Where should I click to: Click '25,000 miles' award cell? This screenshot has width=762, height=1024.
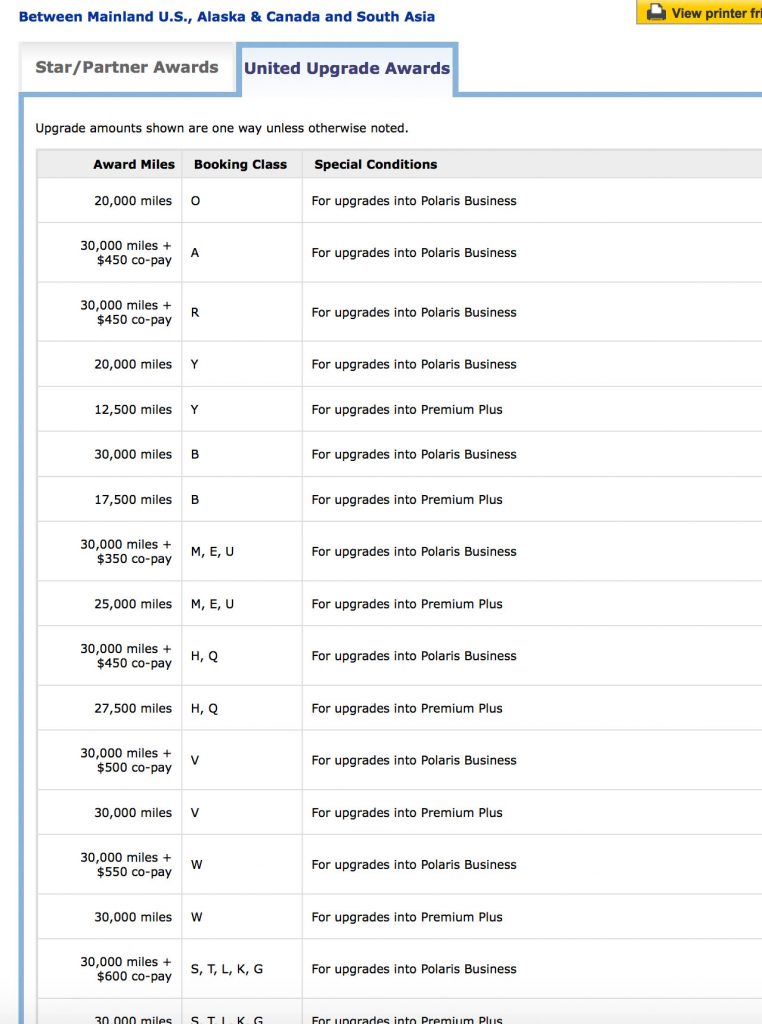point(133,604)
